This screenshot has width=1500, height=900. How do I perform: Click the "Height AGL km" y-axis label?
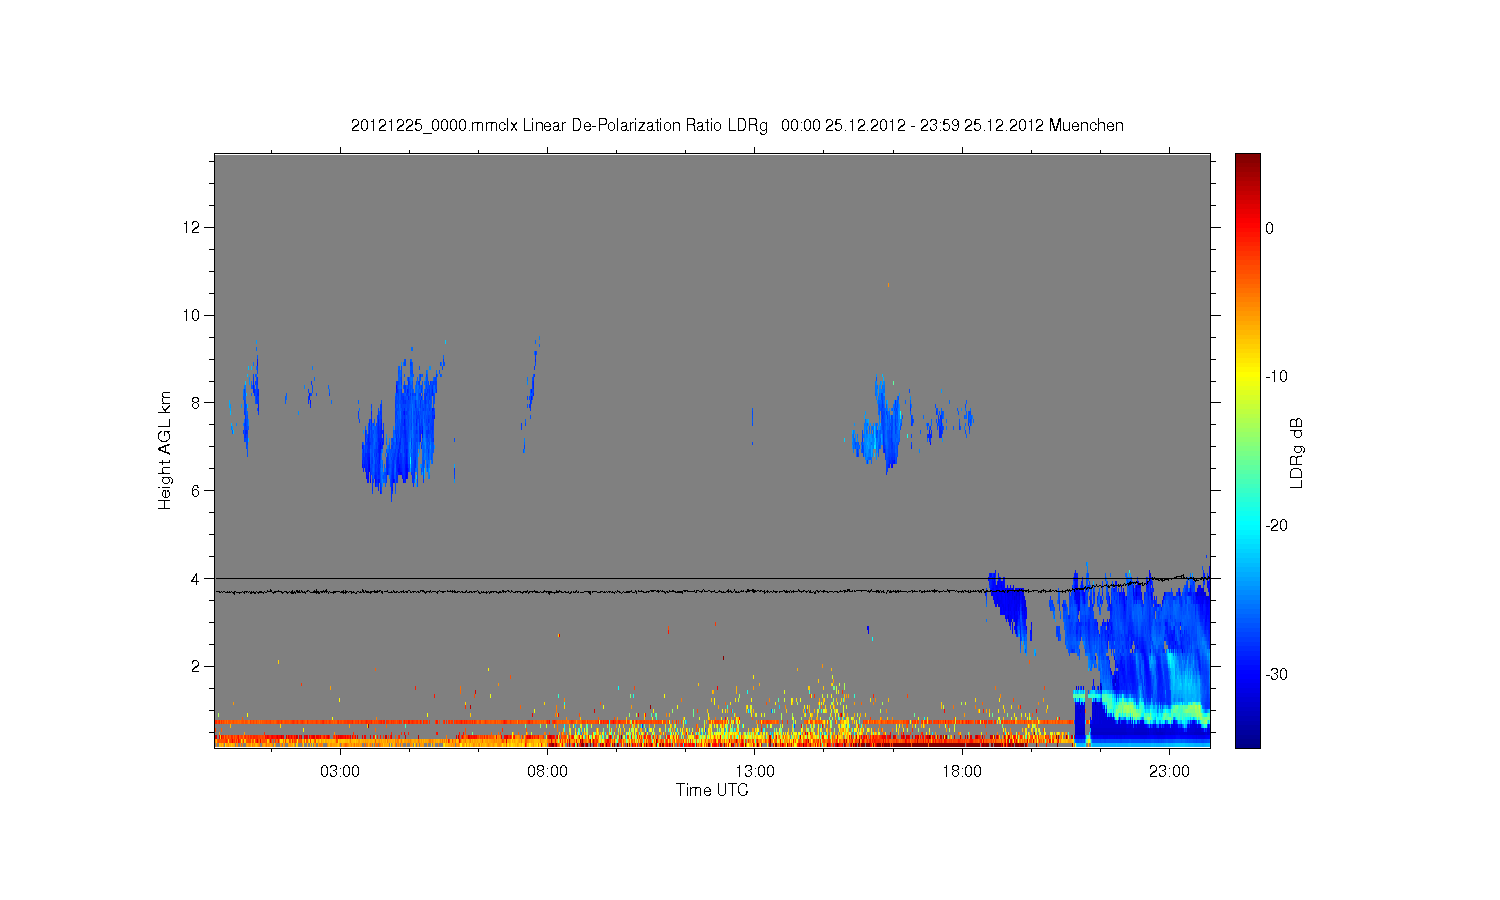click(x=165, y=450)
